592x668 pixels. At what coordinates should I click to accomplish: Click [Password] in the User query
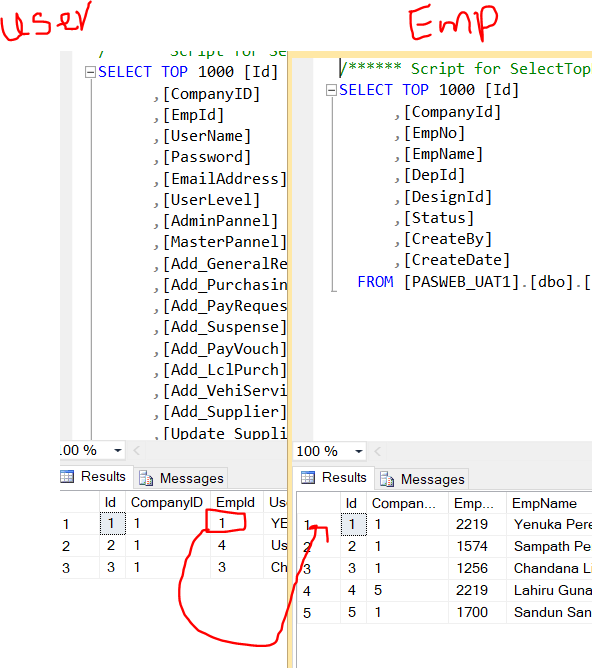tap(207, 157)
